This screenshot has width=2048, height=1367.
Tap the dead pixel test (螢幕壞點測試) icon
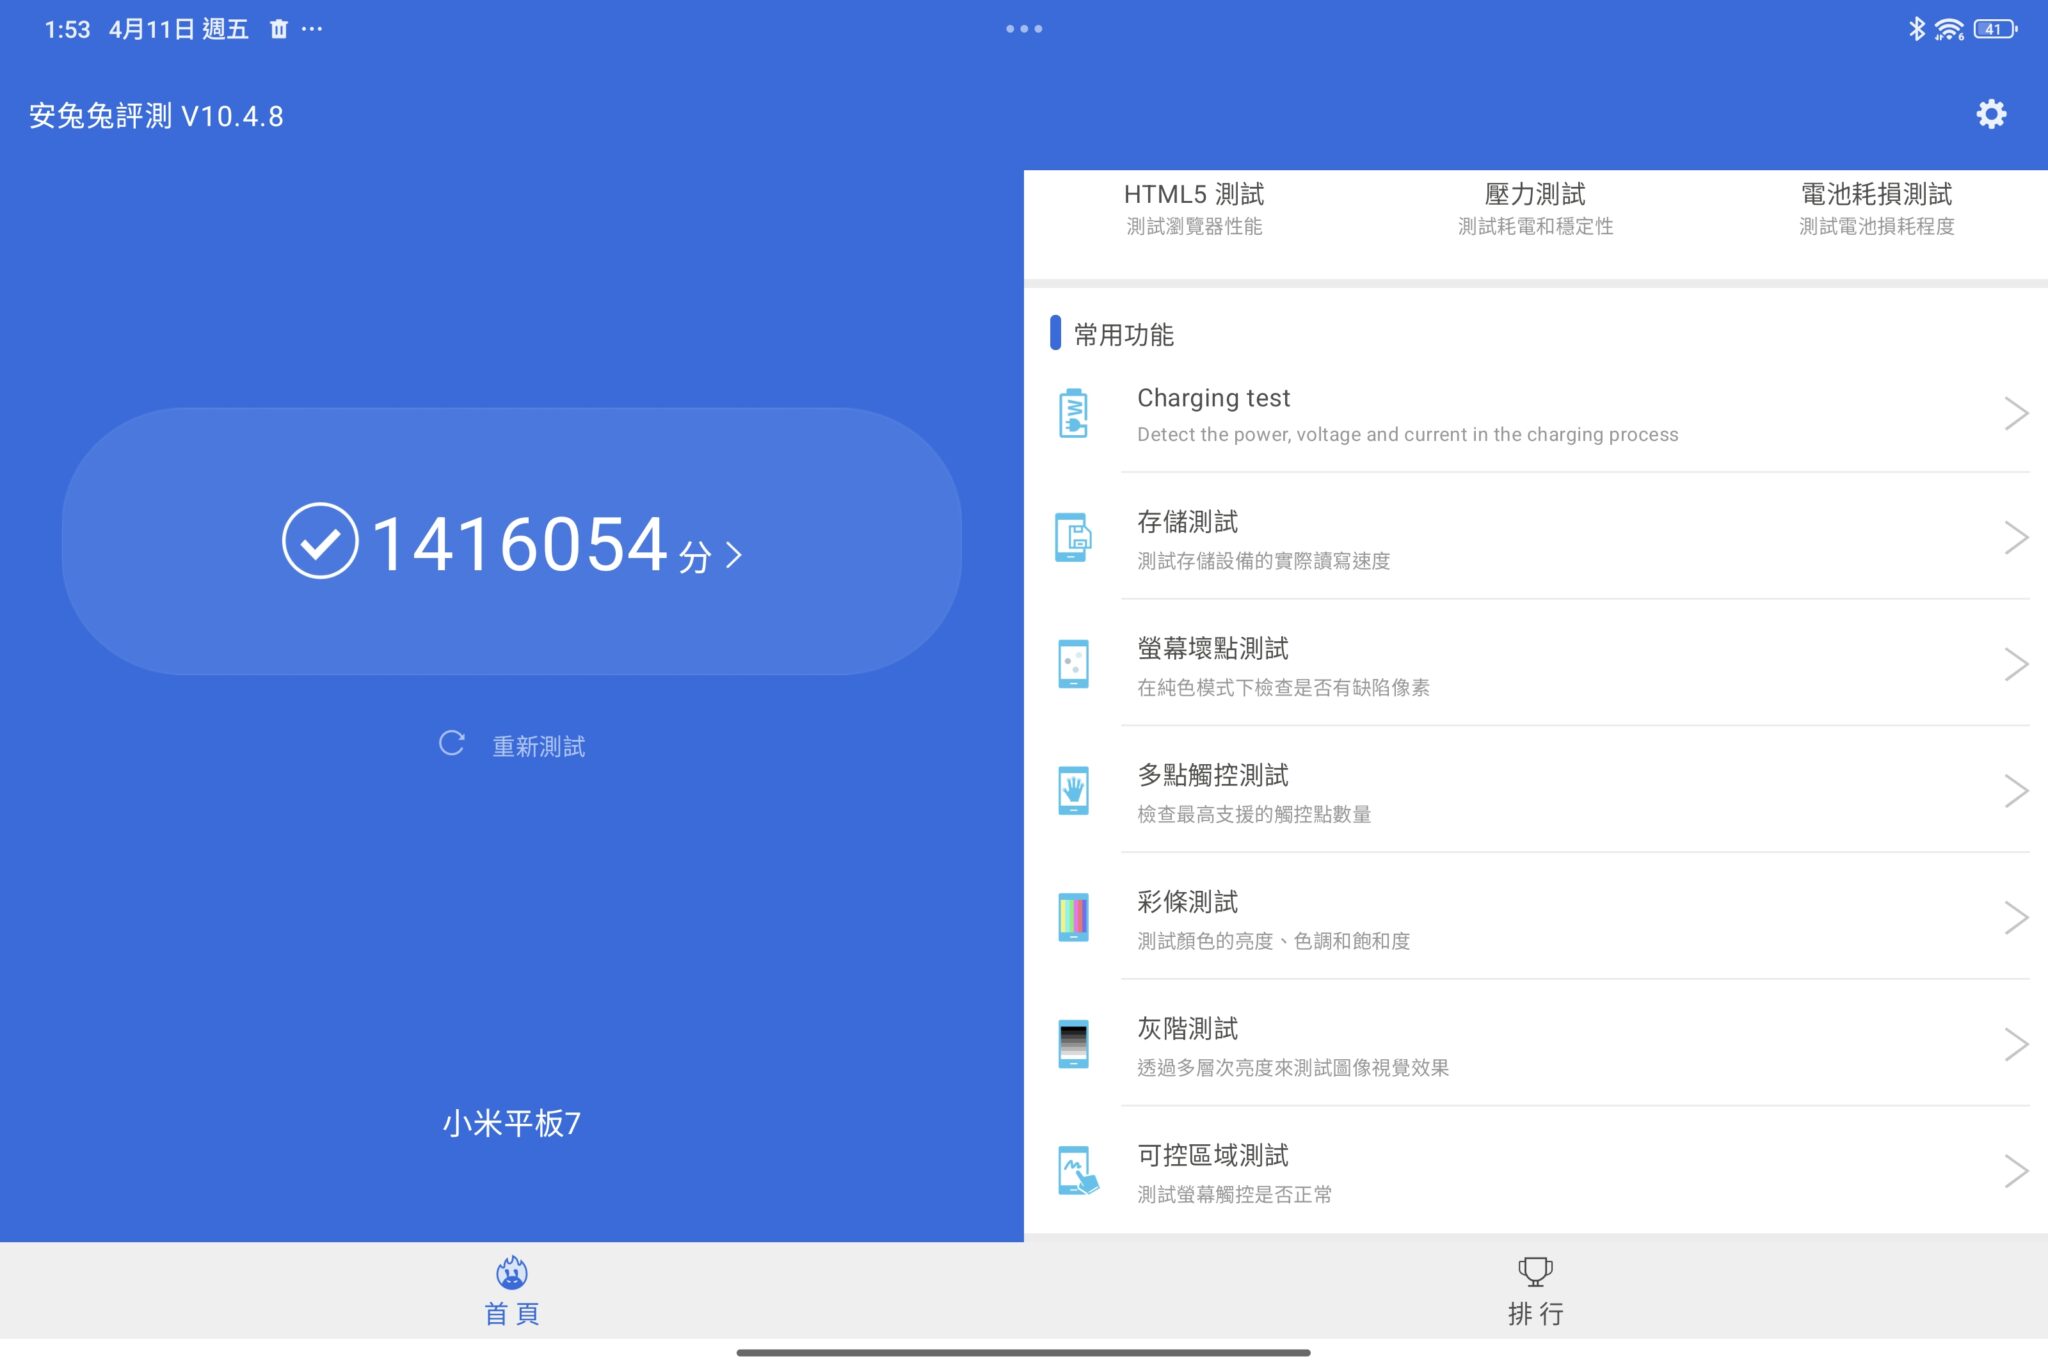click(x=1073, y=664)
